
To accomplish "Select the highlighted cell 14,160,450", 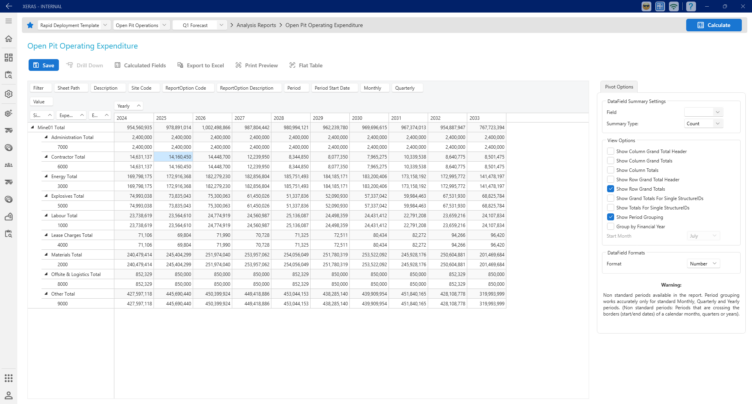I will coord(173,157).
